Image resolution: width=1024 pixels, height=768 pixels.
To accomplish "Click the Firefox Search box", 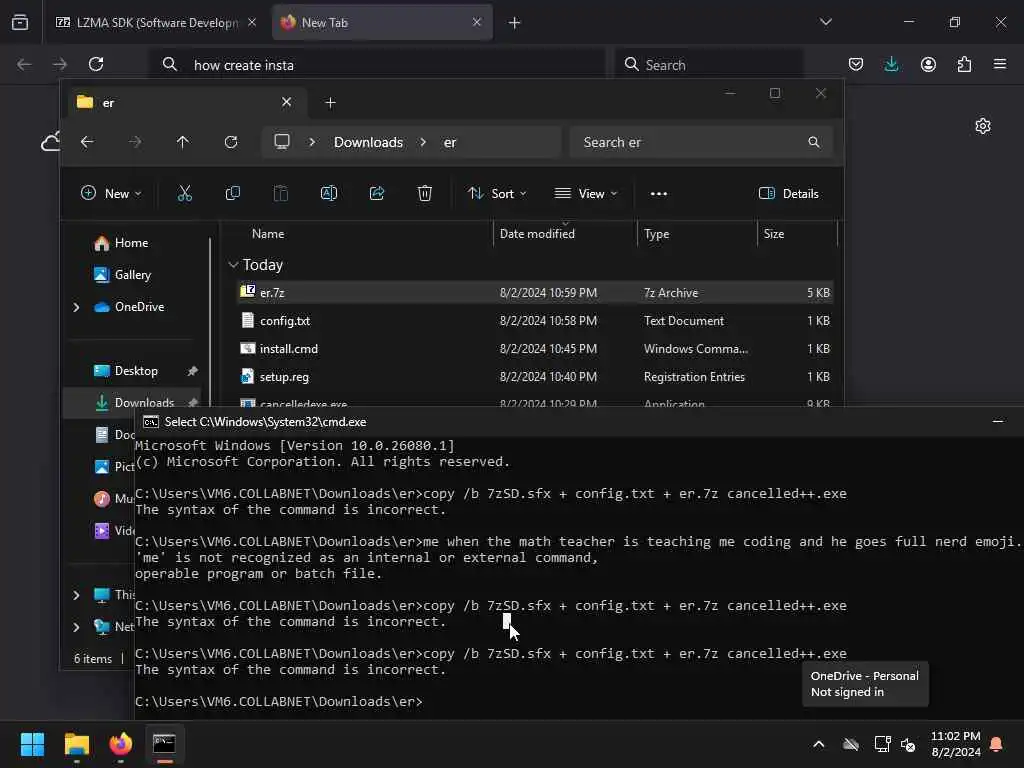I will click(x=709, y=65).
